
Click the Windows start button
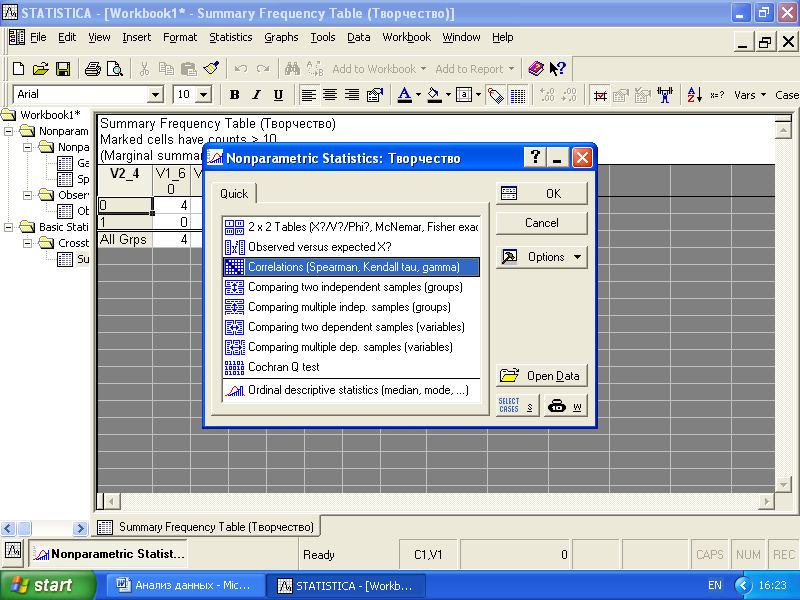[47, 585]
